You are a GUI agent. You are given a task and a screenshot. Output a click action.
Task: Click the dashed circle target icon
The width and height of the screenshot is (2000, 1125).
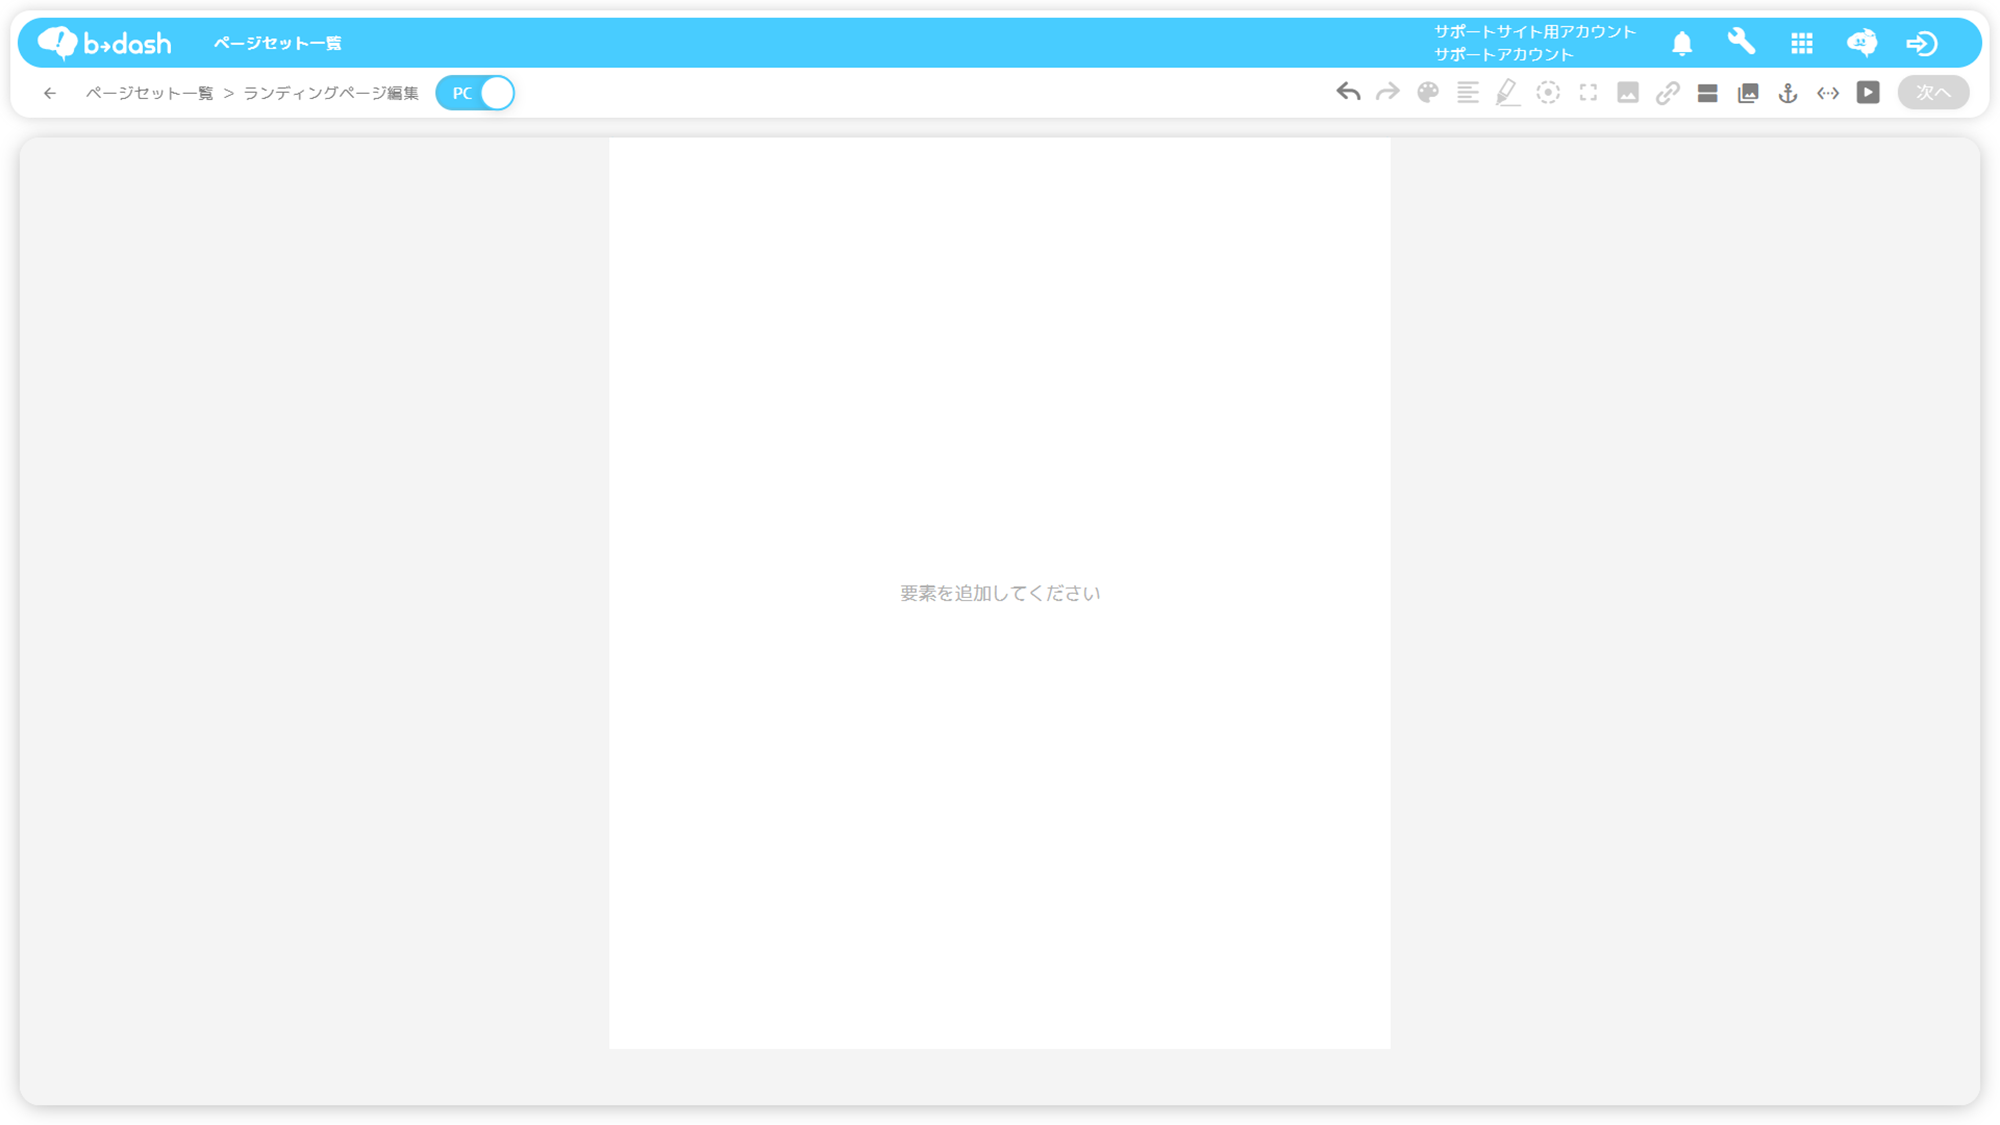pyautogui.click(x=1548, y=93)
